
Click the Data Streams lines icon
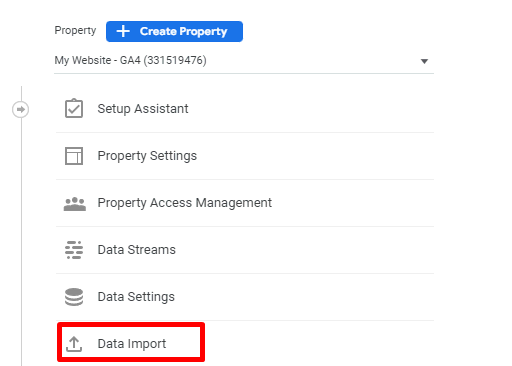pos(74,250)
